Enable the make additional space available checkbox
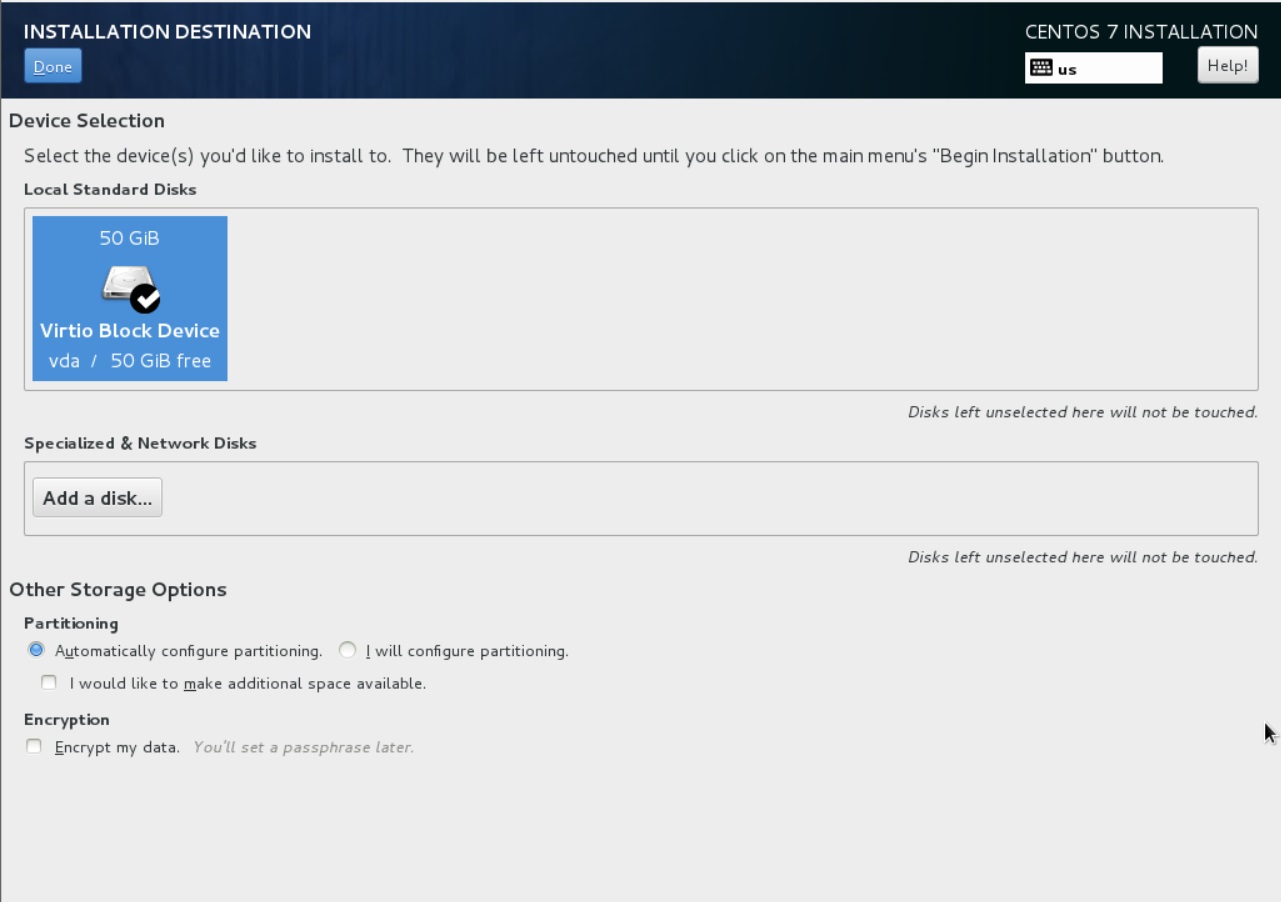1281x902 pixels. click(x=49, y=683)
